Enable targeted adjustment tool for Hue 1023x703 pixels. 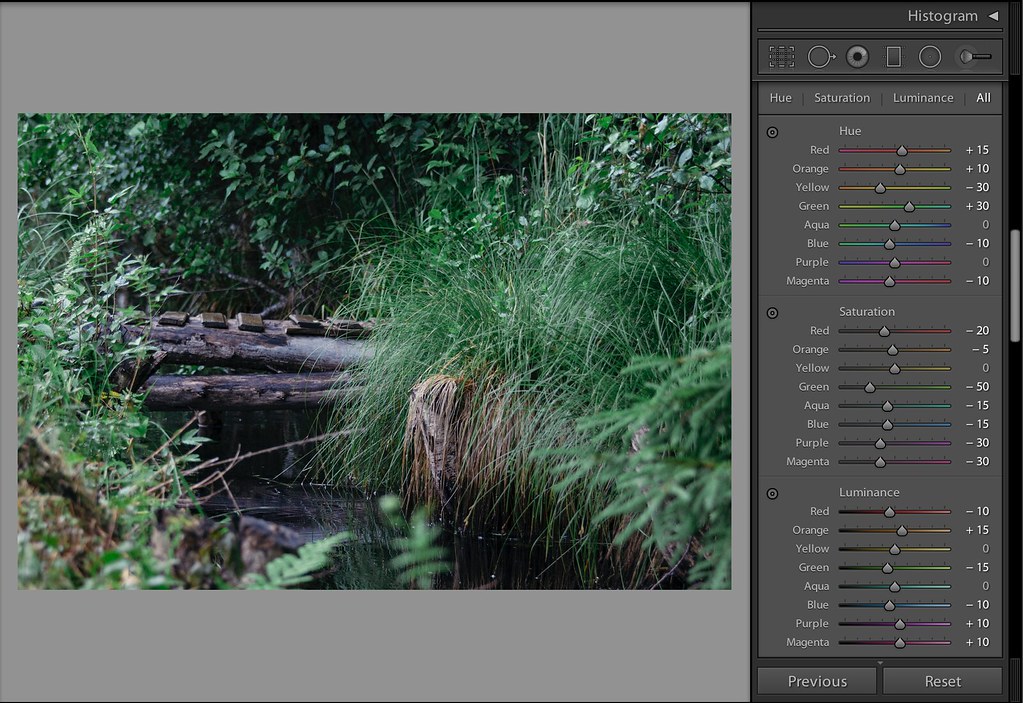click(772, 132)
